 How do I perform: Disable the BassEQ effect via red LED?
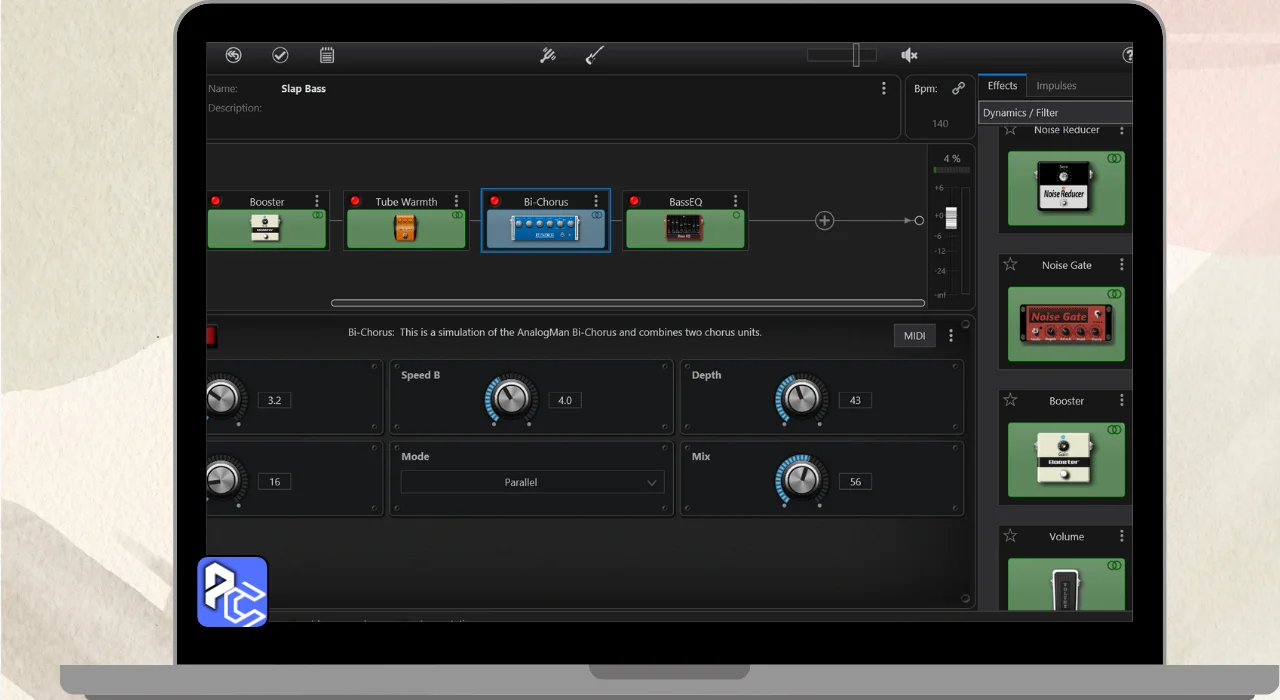point(634,201)
